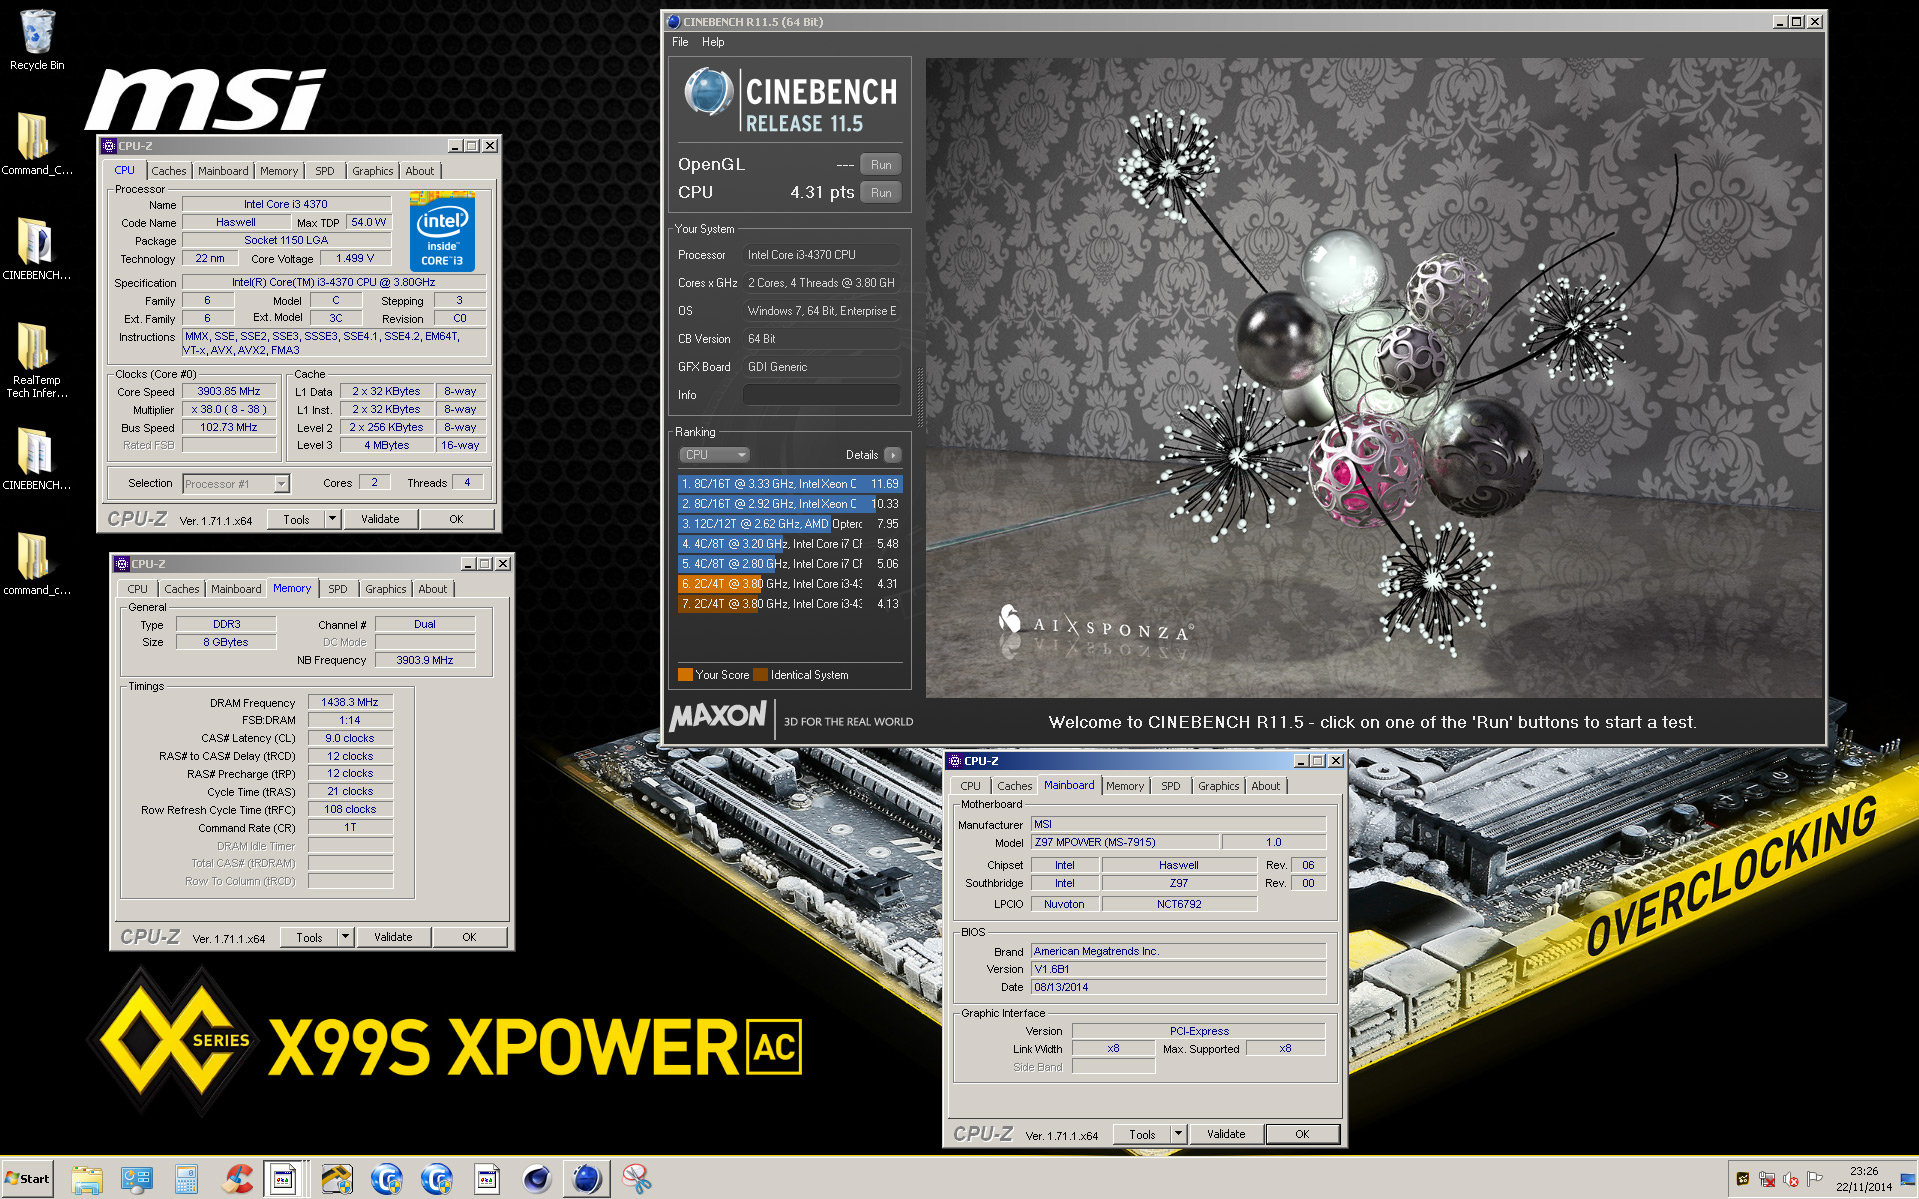Expand the ranking Details arrow button
This screenshot has height=1199, width=1919.
tap(893, 455)
